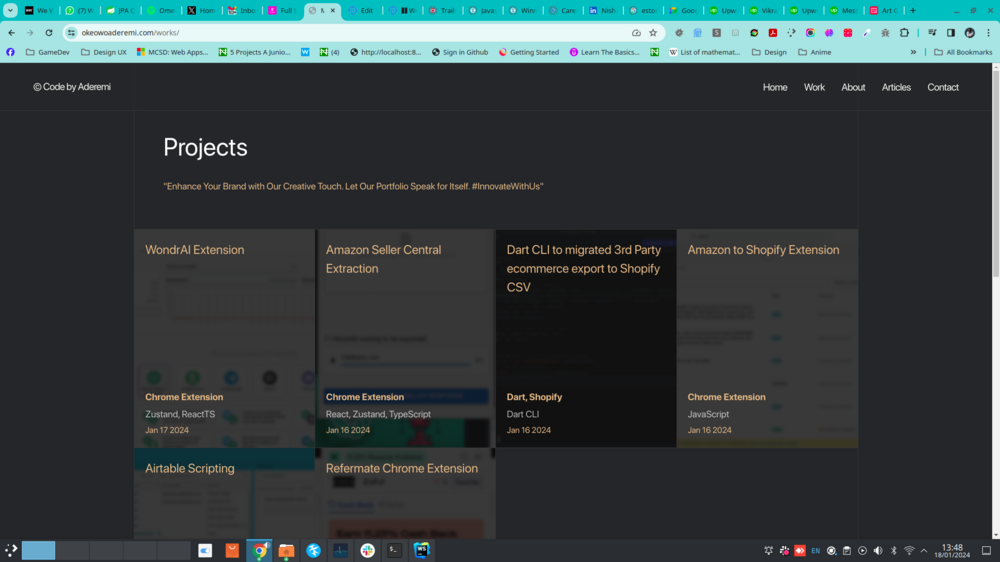This screenshot has height=562, width=1000.
Task: Click the Amazon to Shopify Extension title
Action: pos(763,250)
